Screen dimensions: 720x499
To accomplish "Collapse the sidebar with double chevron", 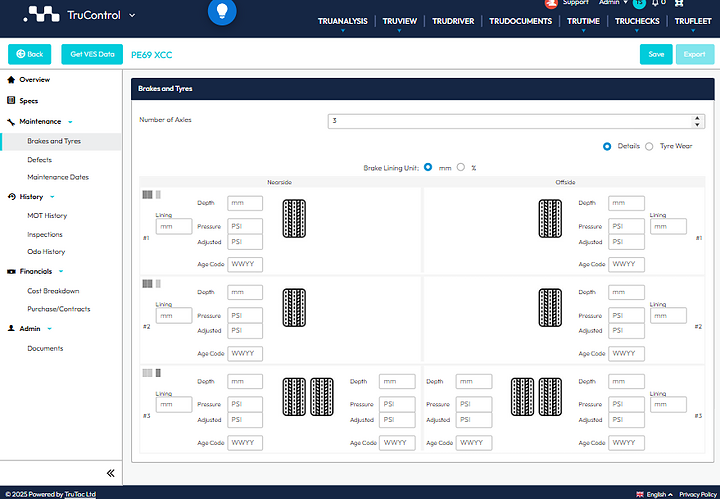I will coord(110,473).
